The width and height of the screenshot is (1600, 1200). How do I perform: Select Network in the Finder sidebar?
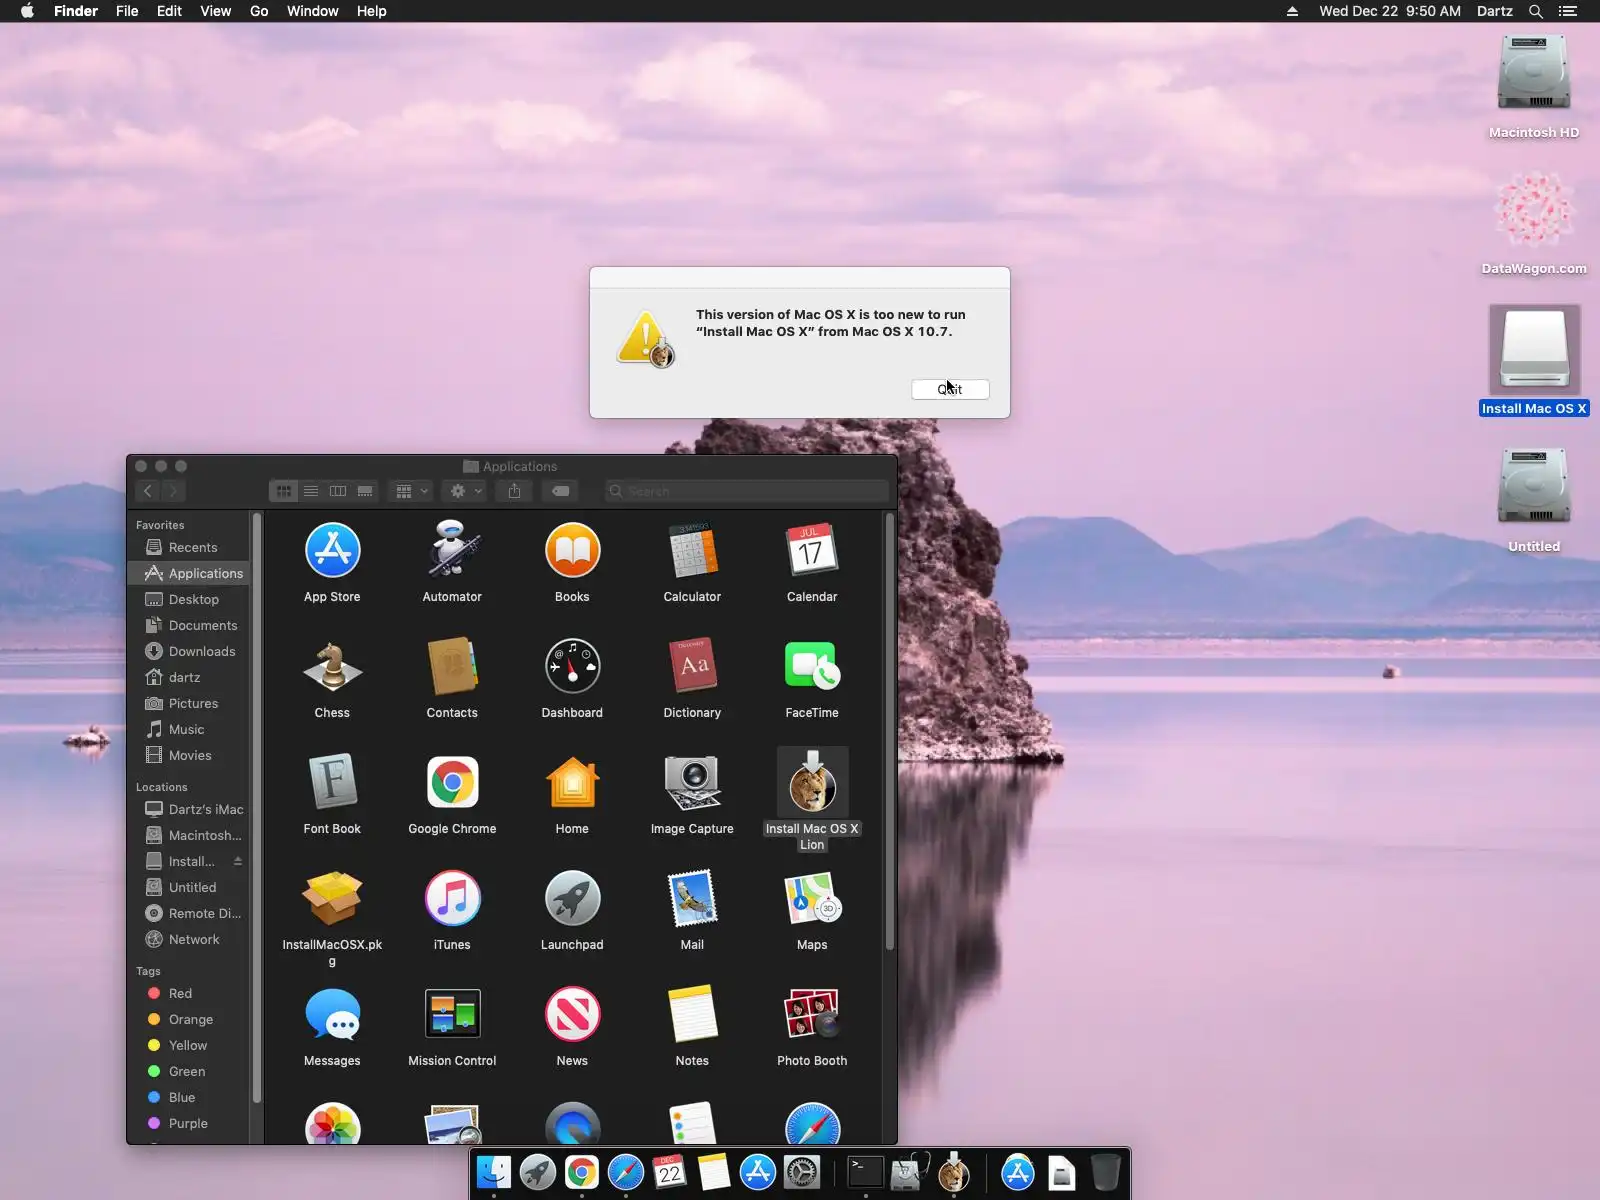tap(190, 939)
